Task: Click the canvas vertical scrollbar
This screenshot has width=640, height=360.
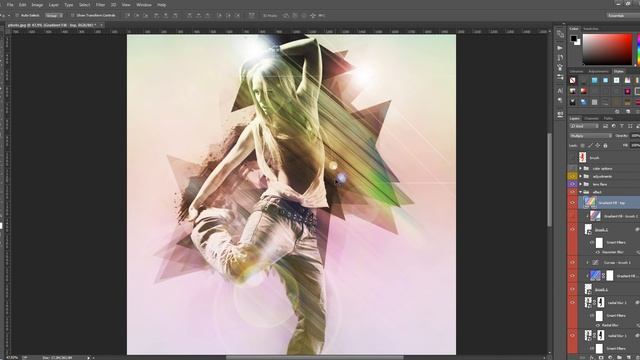Action: [549, 180]
